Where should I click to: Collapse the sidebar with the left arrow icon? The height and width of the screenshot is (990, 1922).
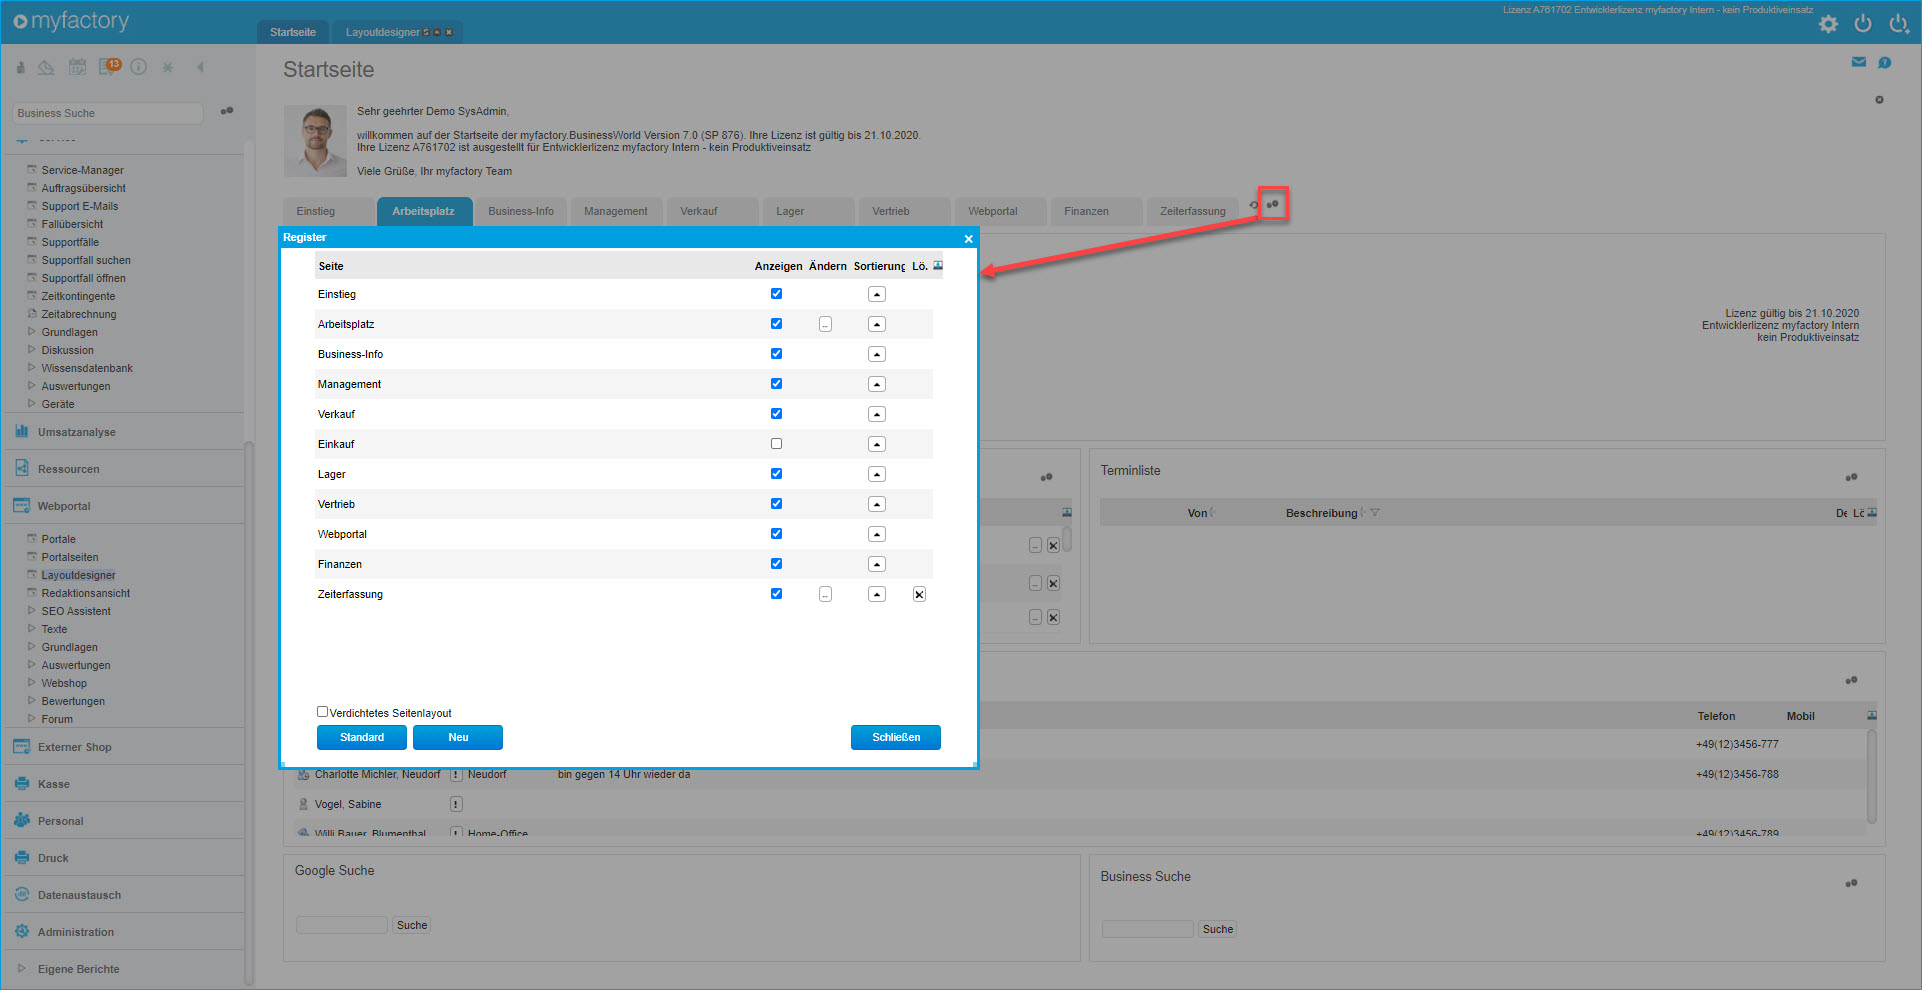pyautogui.click(x=200, y=67)
